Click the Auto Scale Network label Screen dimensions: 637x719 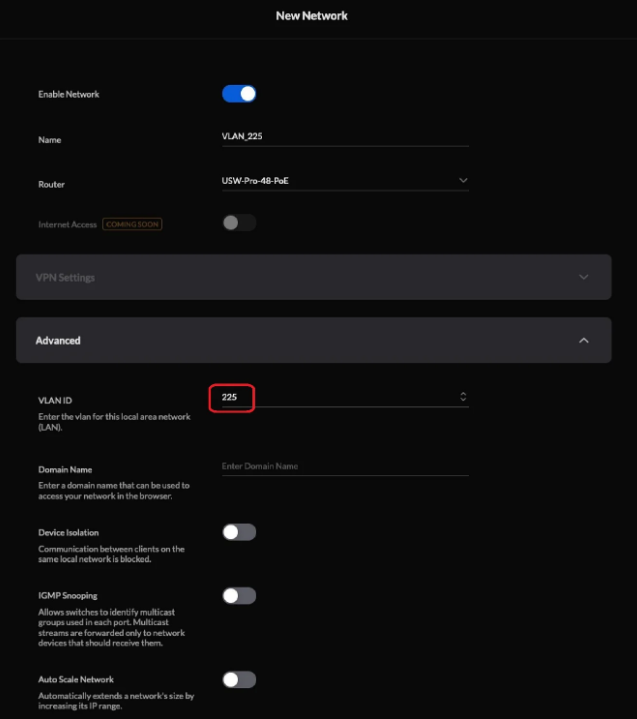(x=75, y=680)
